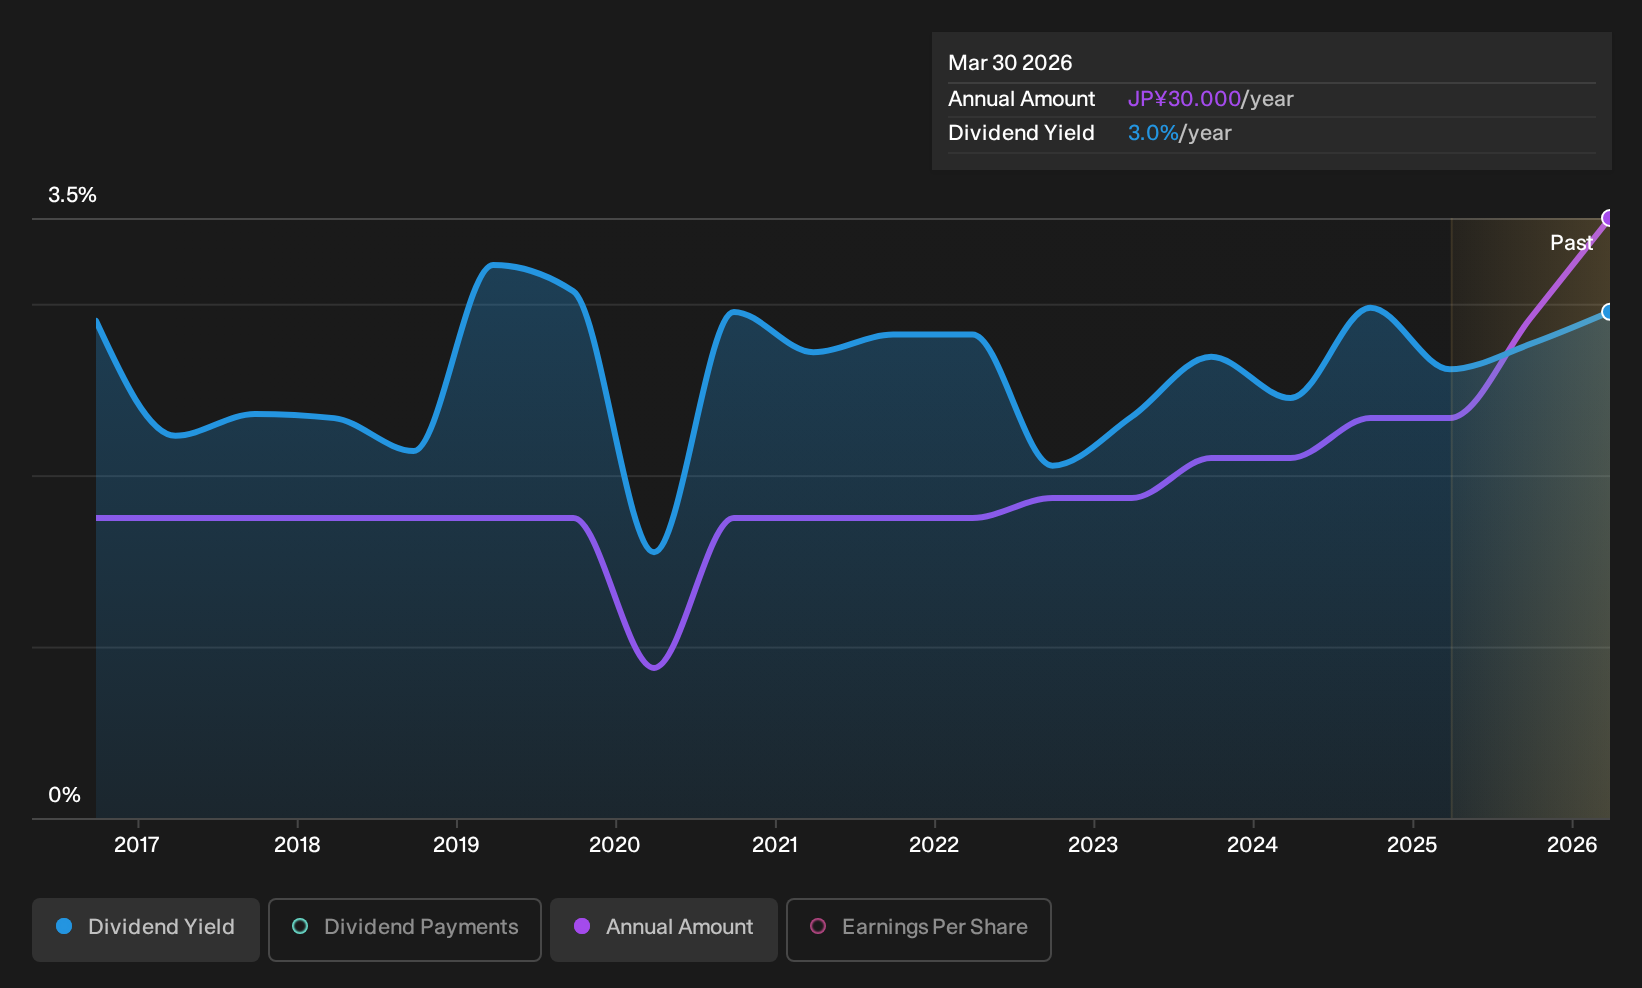
Task: Click the Mar 30 2026 tooltip date
Action: pos(1010,63)
